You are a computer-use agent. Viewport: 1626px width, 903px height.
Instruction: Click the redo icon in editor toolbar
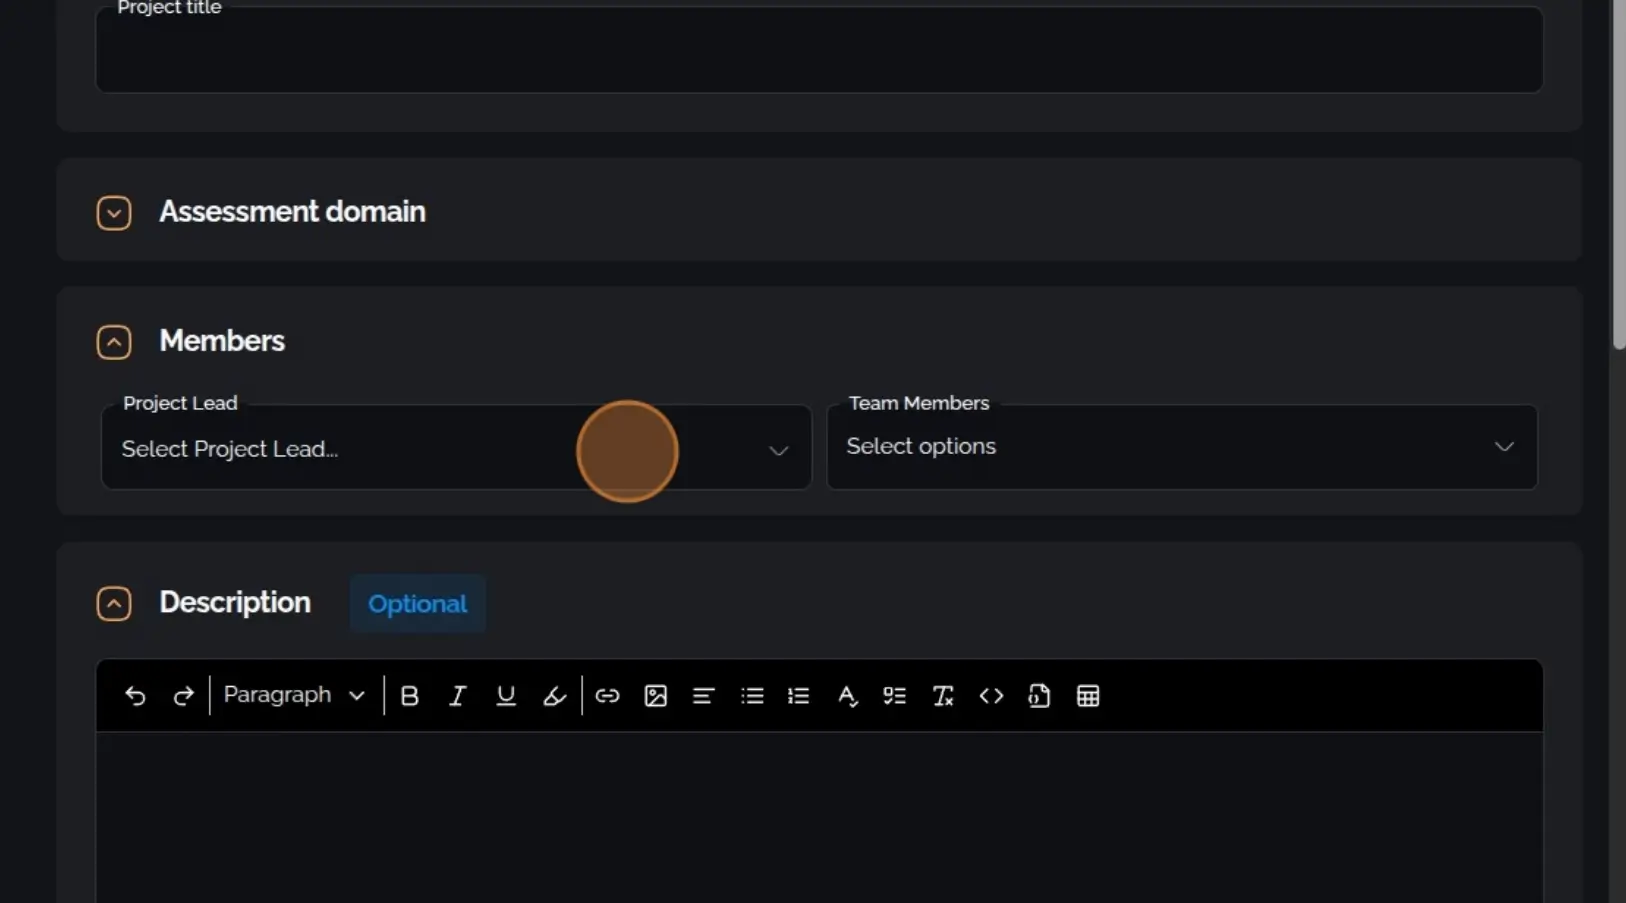[x=183, y=696]
